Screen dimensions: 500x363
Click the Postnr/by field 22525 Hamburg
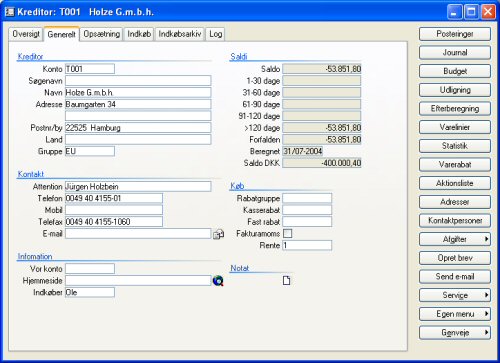pyautogui.click(x=138, y=127)
